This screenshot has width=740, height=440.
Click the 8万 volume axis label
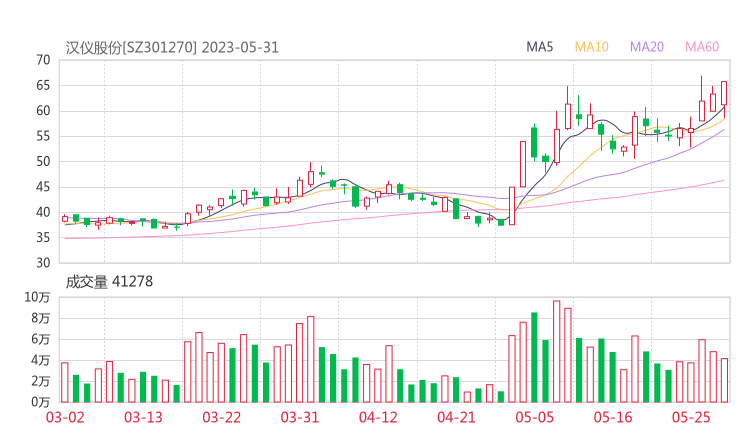tap(41, 318)
